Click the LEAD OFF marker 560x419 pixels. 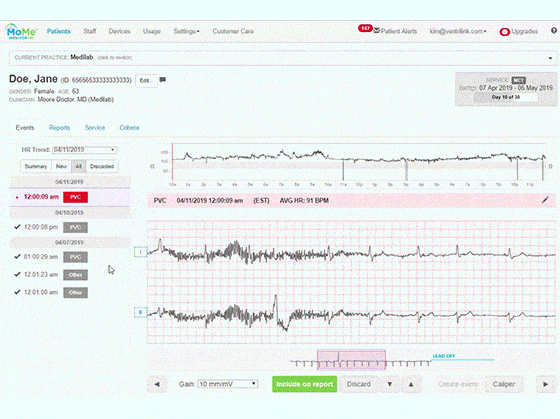pos(444,356)
